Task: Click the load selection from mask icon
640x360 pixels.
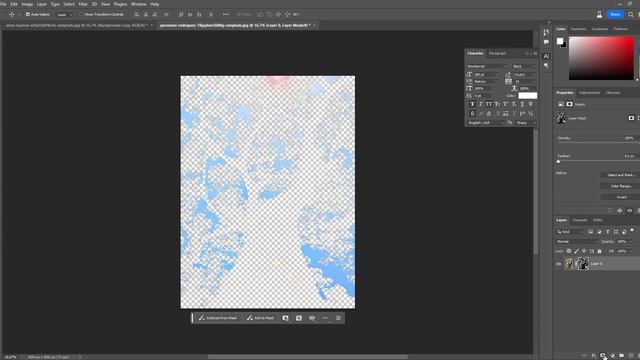Action: pyautogui.click(x=610, y=211)
